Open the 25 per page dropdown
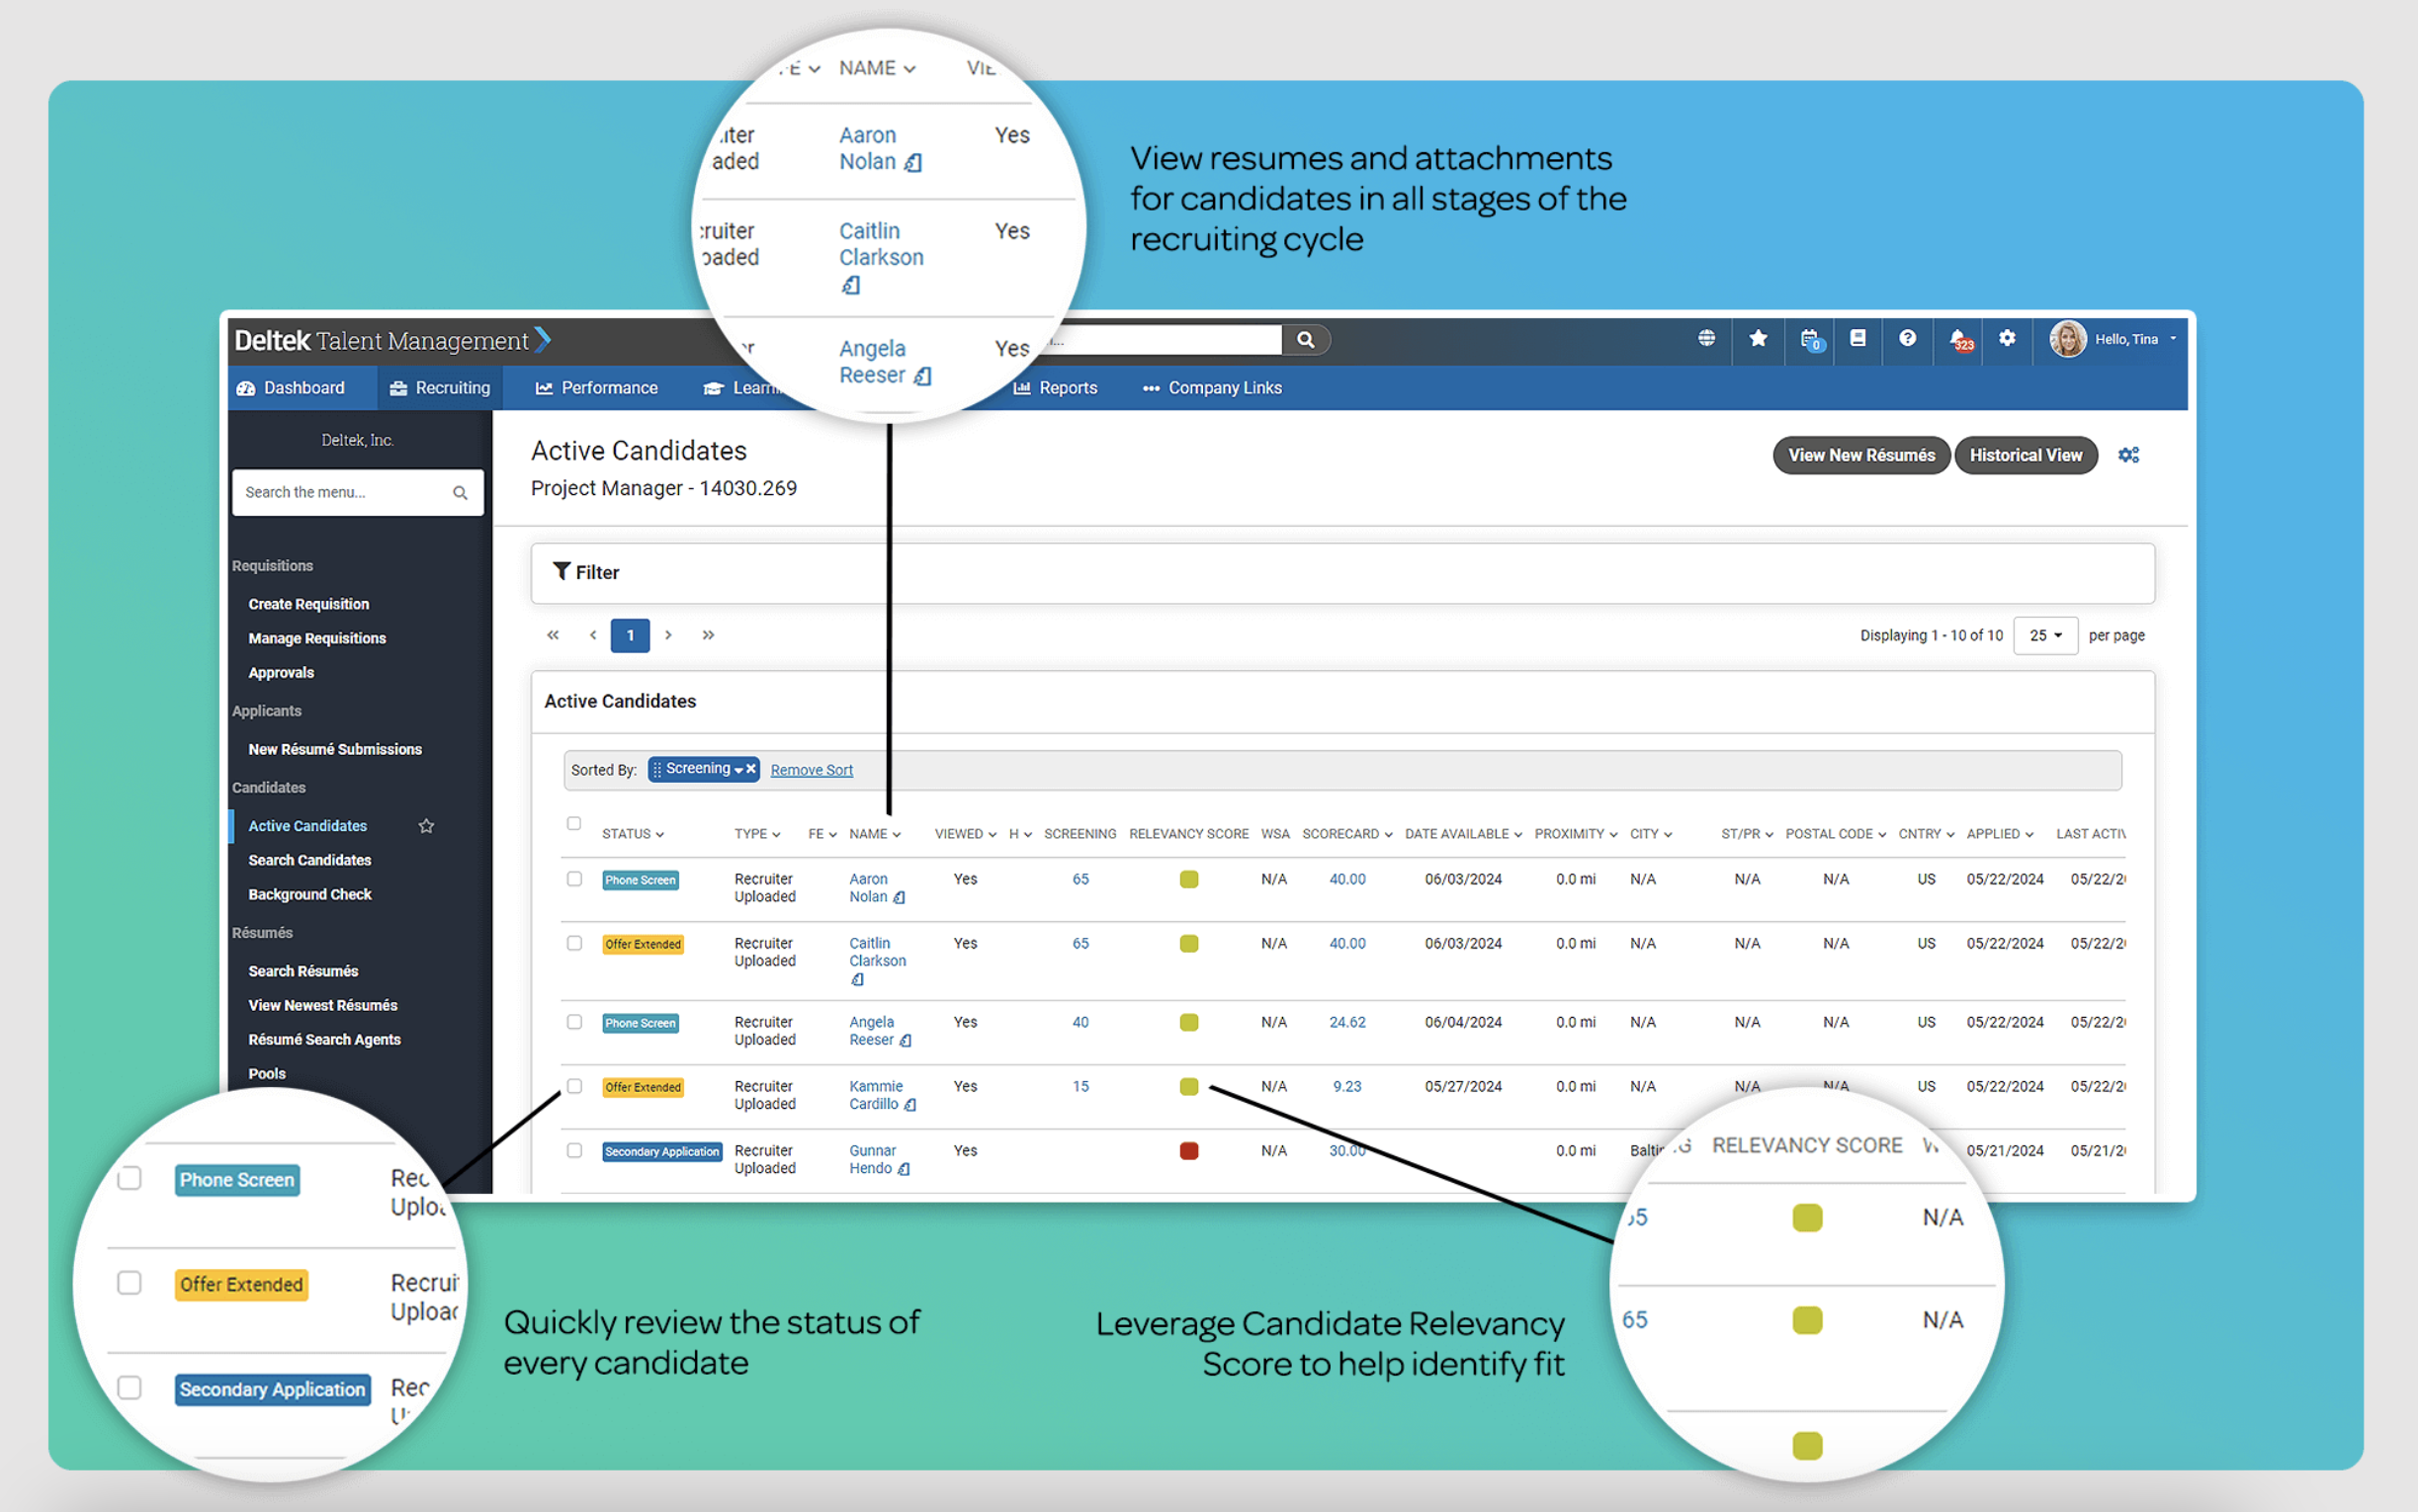The image size is (2418, 1512). (x=2044, y=635)
